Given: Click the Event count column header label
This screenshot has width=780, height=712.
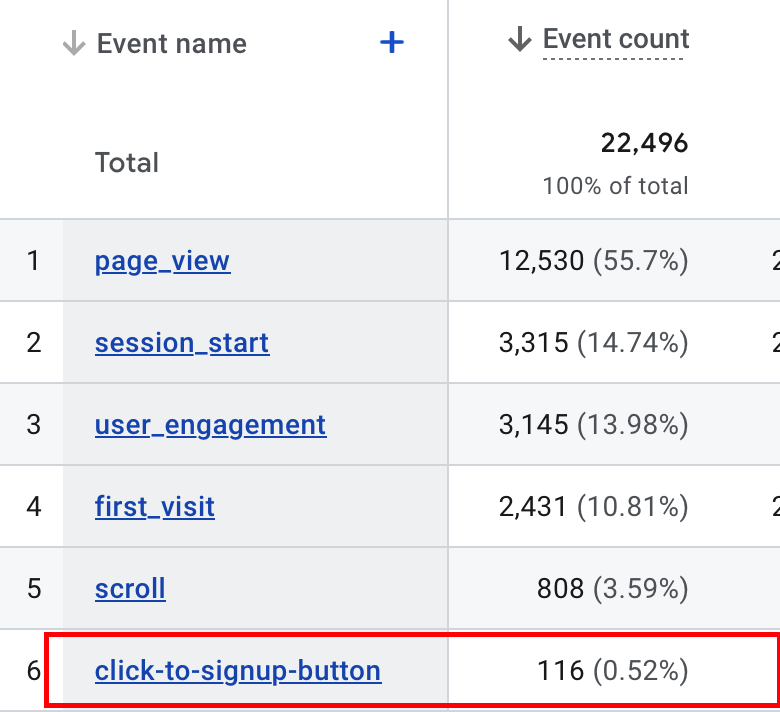Looking at the screenshot, I should pyautogui.click(x=615, y=40).
